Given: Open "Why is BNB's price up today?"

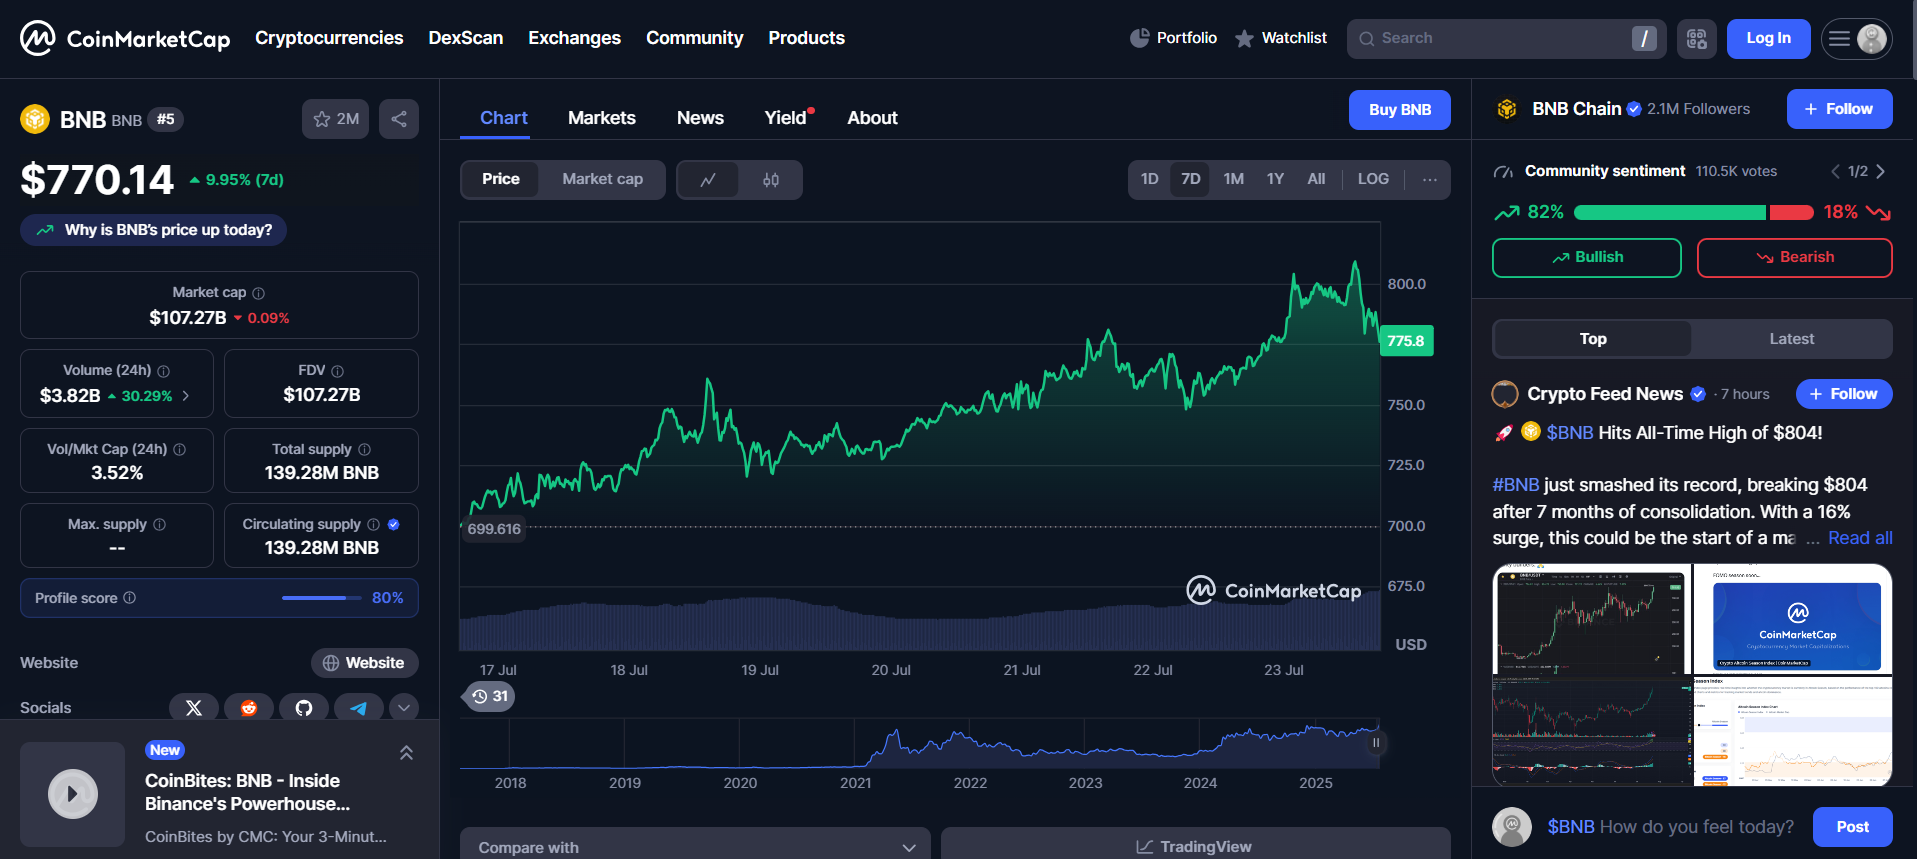Looking at the screenshot, I should 154,230.
